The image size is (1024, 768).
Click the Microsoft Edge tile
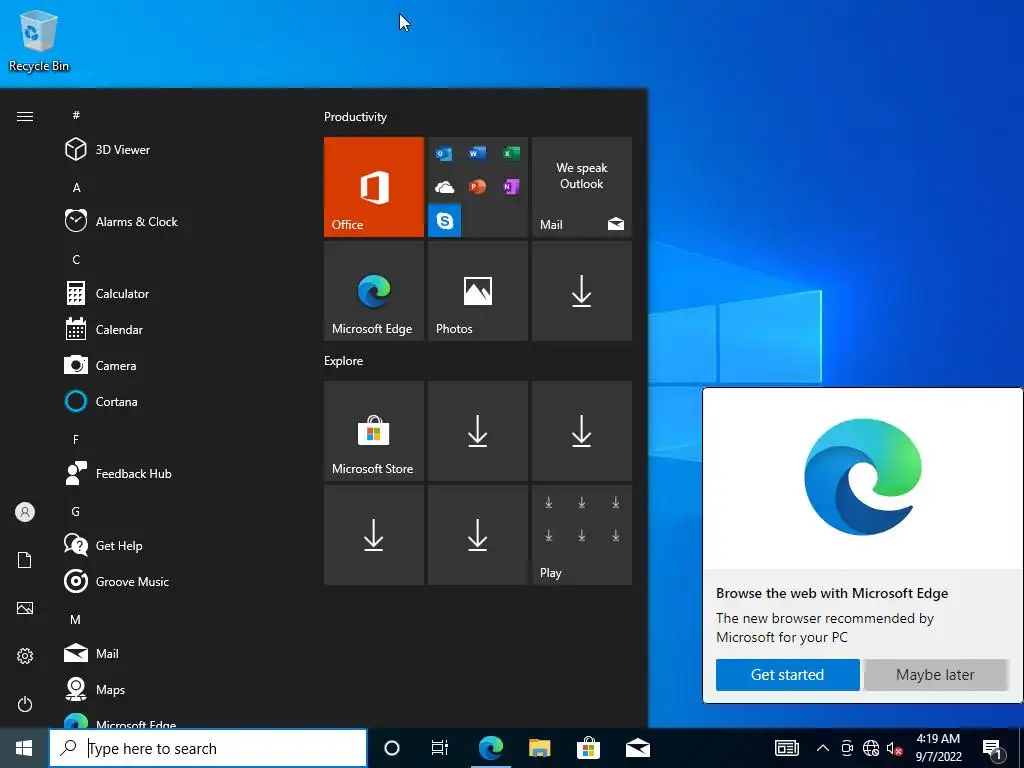pyautogui.click(x=374, y=291)
